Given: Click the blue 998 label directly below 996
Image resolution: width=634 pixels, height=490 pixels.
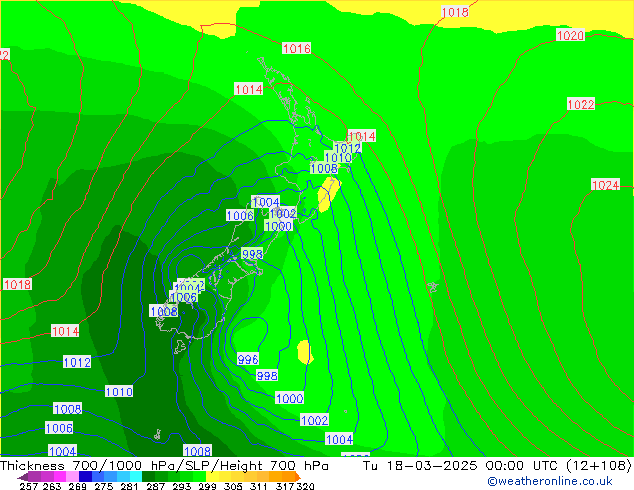Looking at the screenshot, I should point(267,376).
